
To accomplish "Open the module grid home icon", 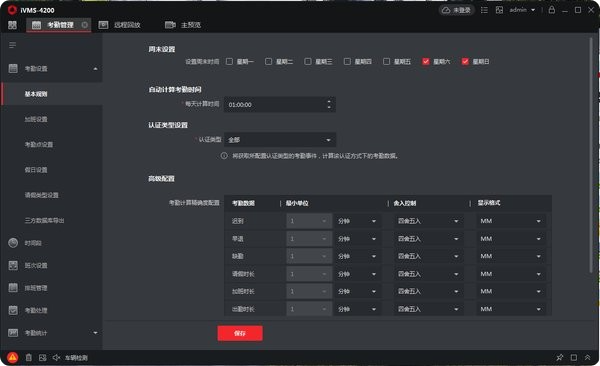I will pos(12,25).
